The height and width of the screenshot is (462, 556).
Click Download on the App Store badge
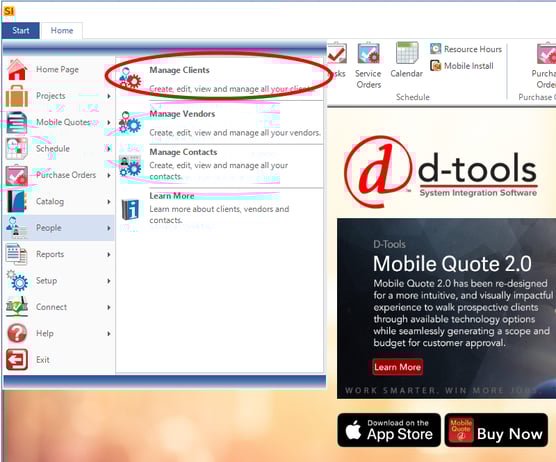click(389, 430)
